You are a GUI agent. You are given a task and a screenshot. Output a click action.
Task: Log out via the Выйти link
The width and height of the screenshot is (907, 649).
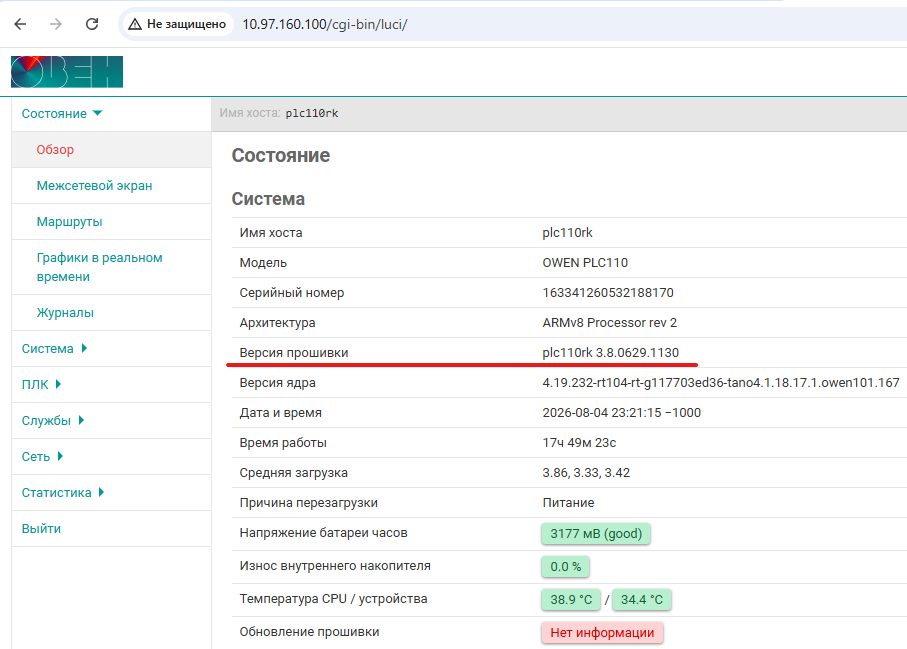[41, 529]
